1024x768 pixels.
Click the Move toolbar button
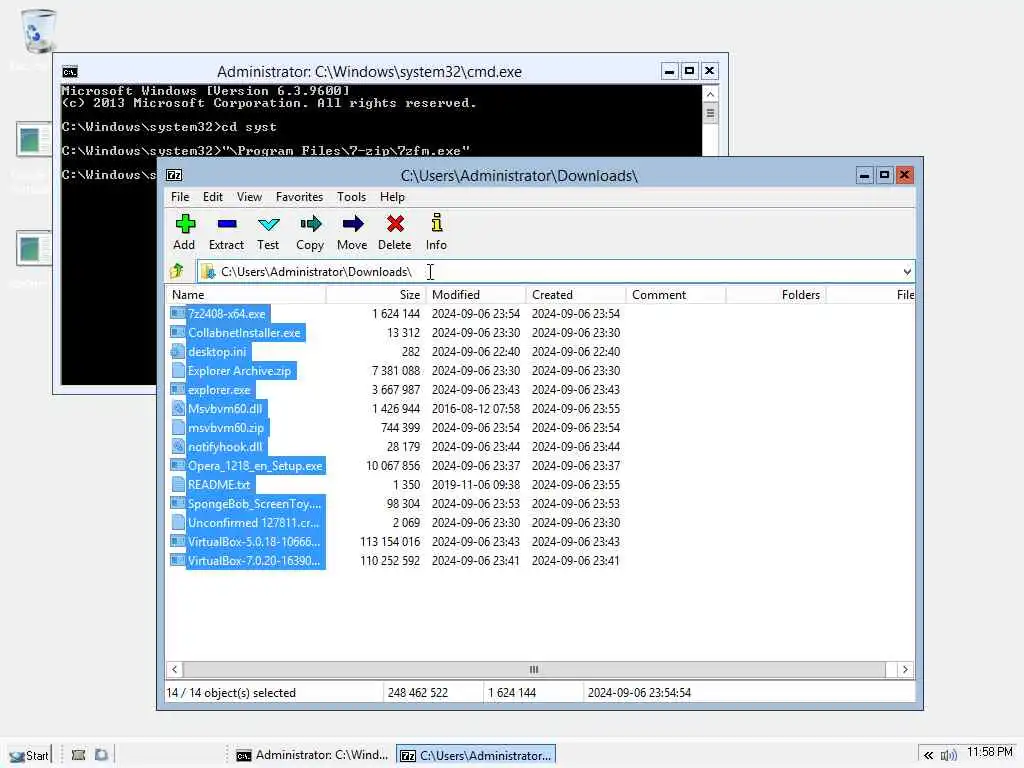(x=352, y=232)
